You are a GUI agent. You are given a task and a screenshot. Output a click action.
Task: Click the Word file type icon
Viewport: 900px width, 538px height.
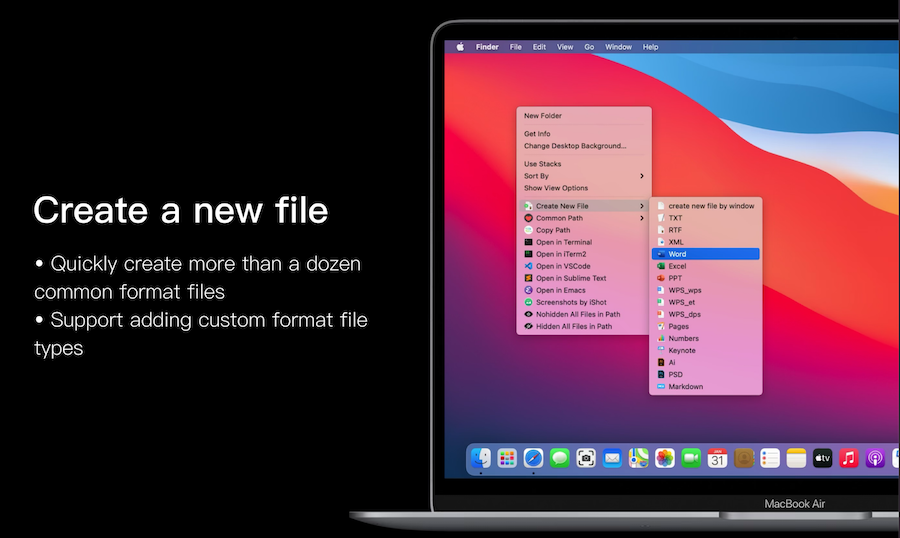[x=660, y=254]
